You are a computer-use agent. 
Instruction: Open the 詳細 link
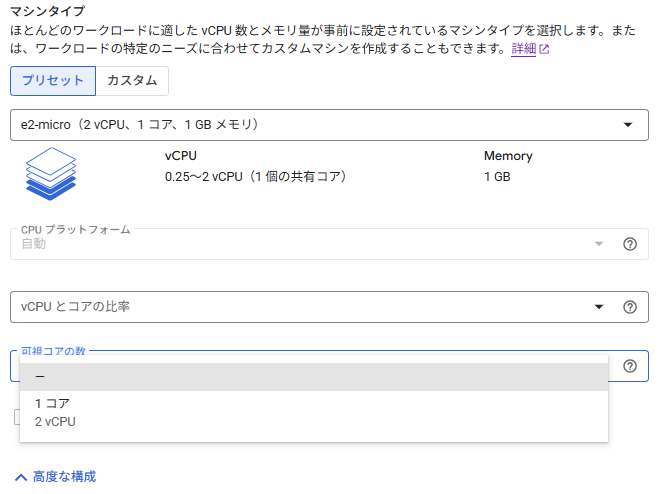click(x=523, y=49)
